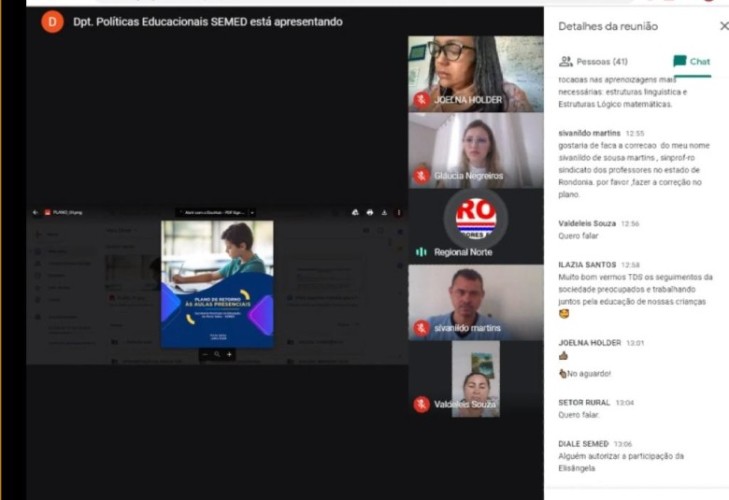Screen dimensions: 729x500
Task: Open the Chat tab
Action: pyautogui.click(x=692, y=61)
